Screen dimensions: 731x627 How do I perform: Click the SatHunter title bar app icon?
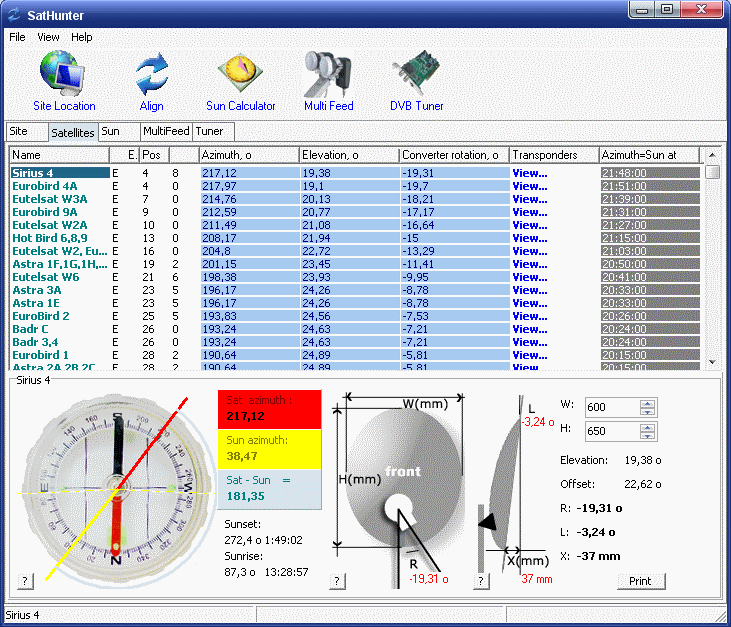pyautogui.click(x=14, y=15)
